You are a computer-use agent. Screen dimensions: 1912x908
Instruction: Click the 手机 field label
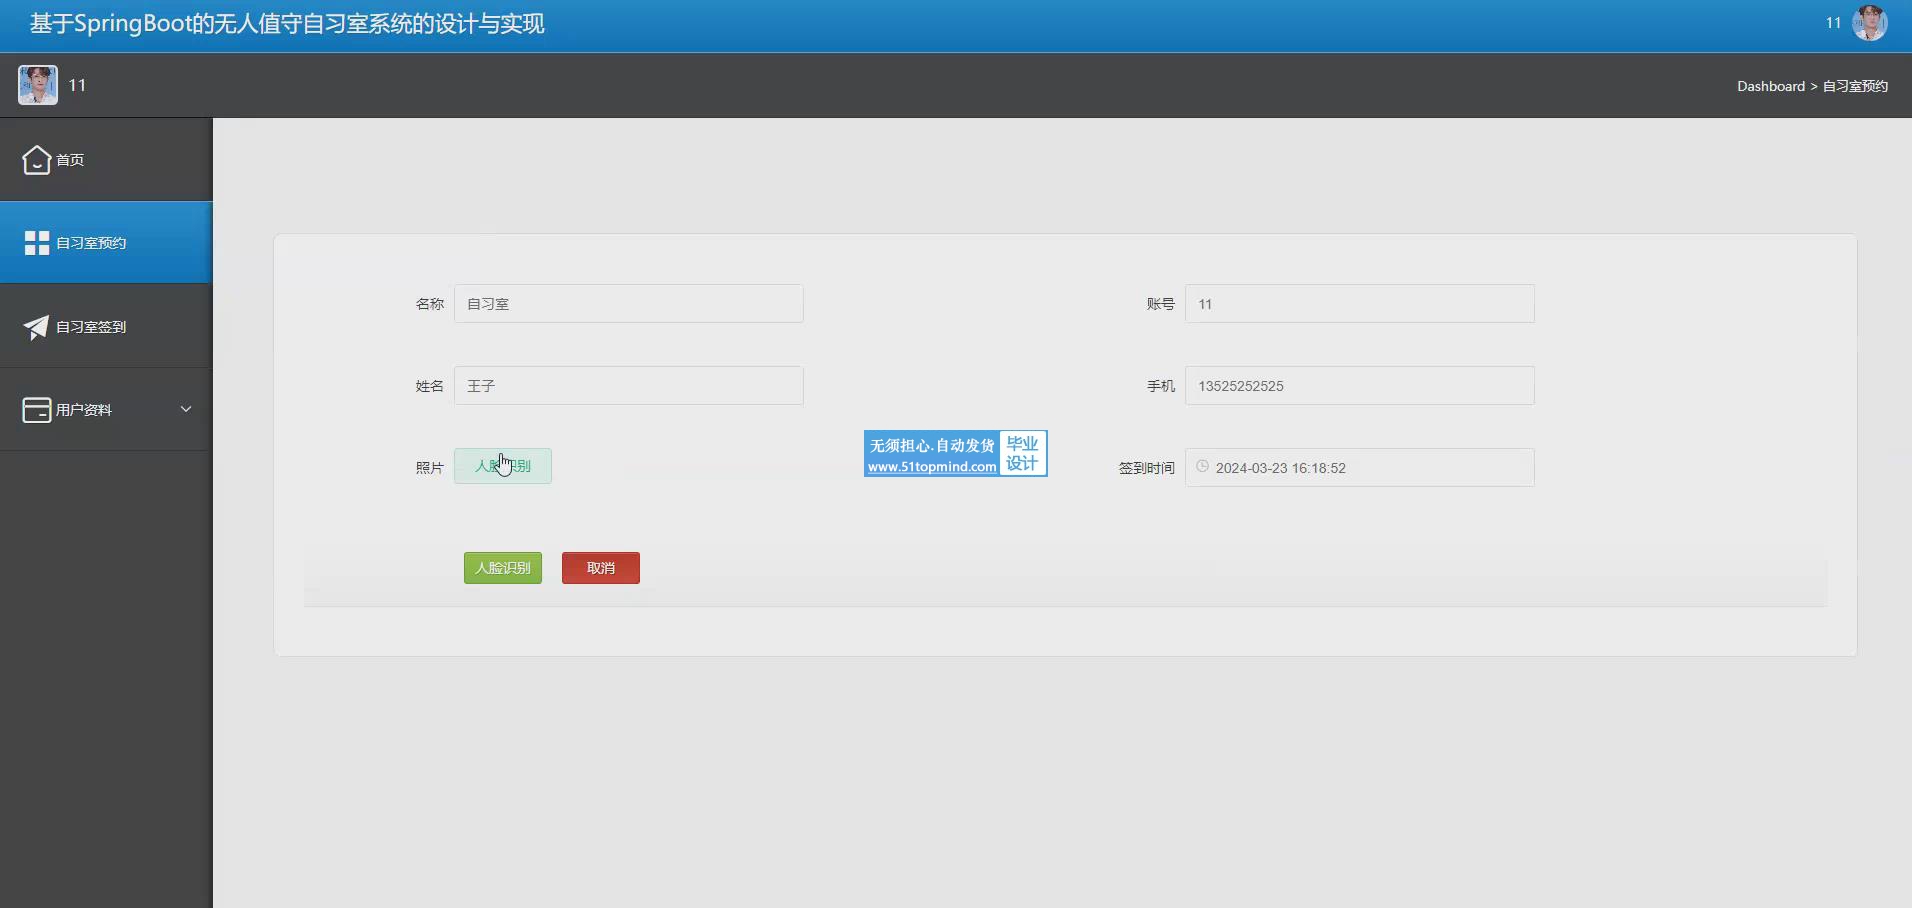[1161, 386]
